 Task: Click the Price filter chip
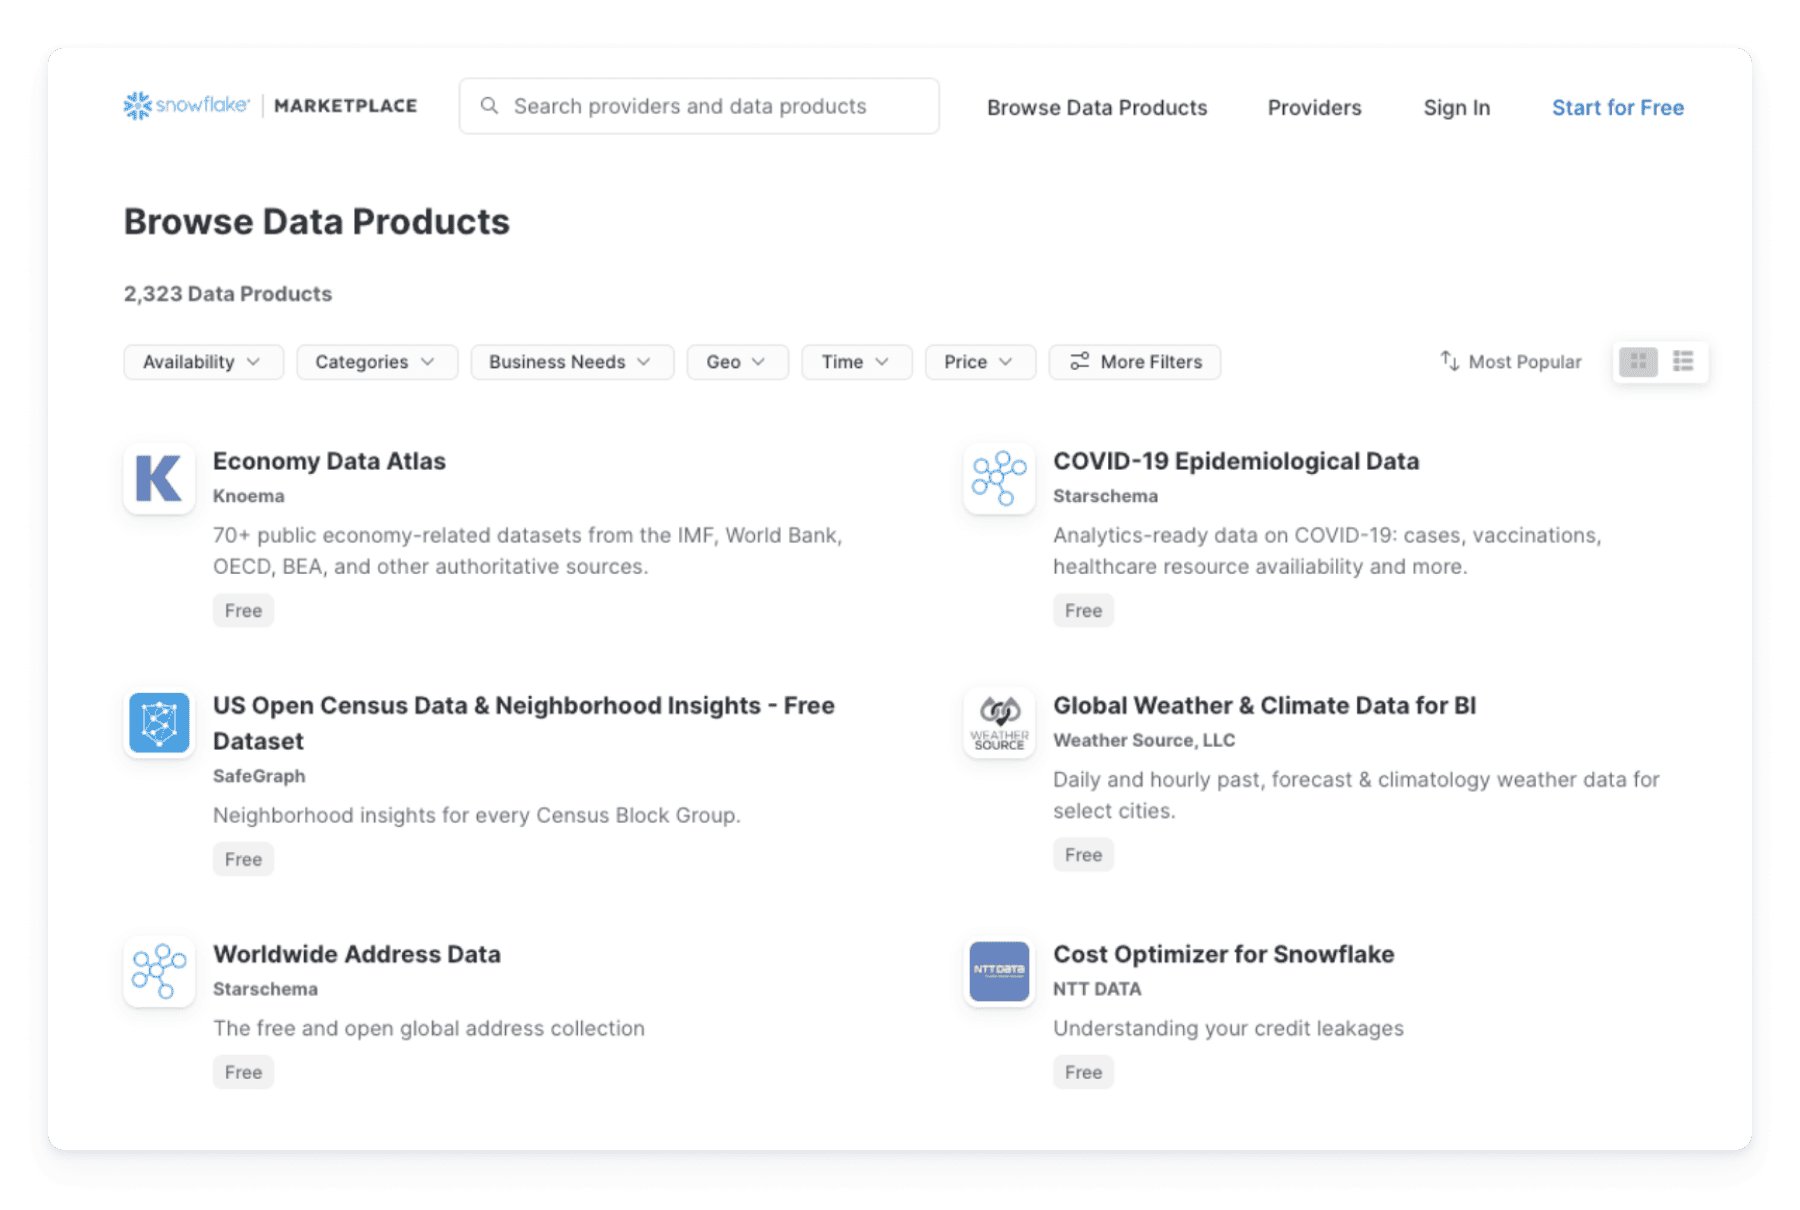pyautogui.click(x=979, y=362)
